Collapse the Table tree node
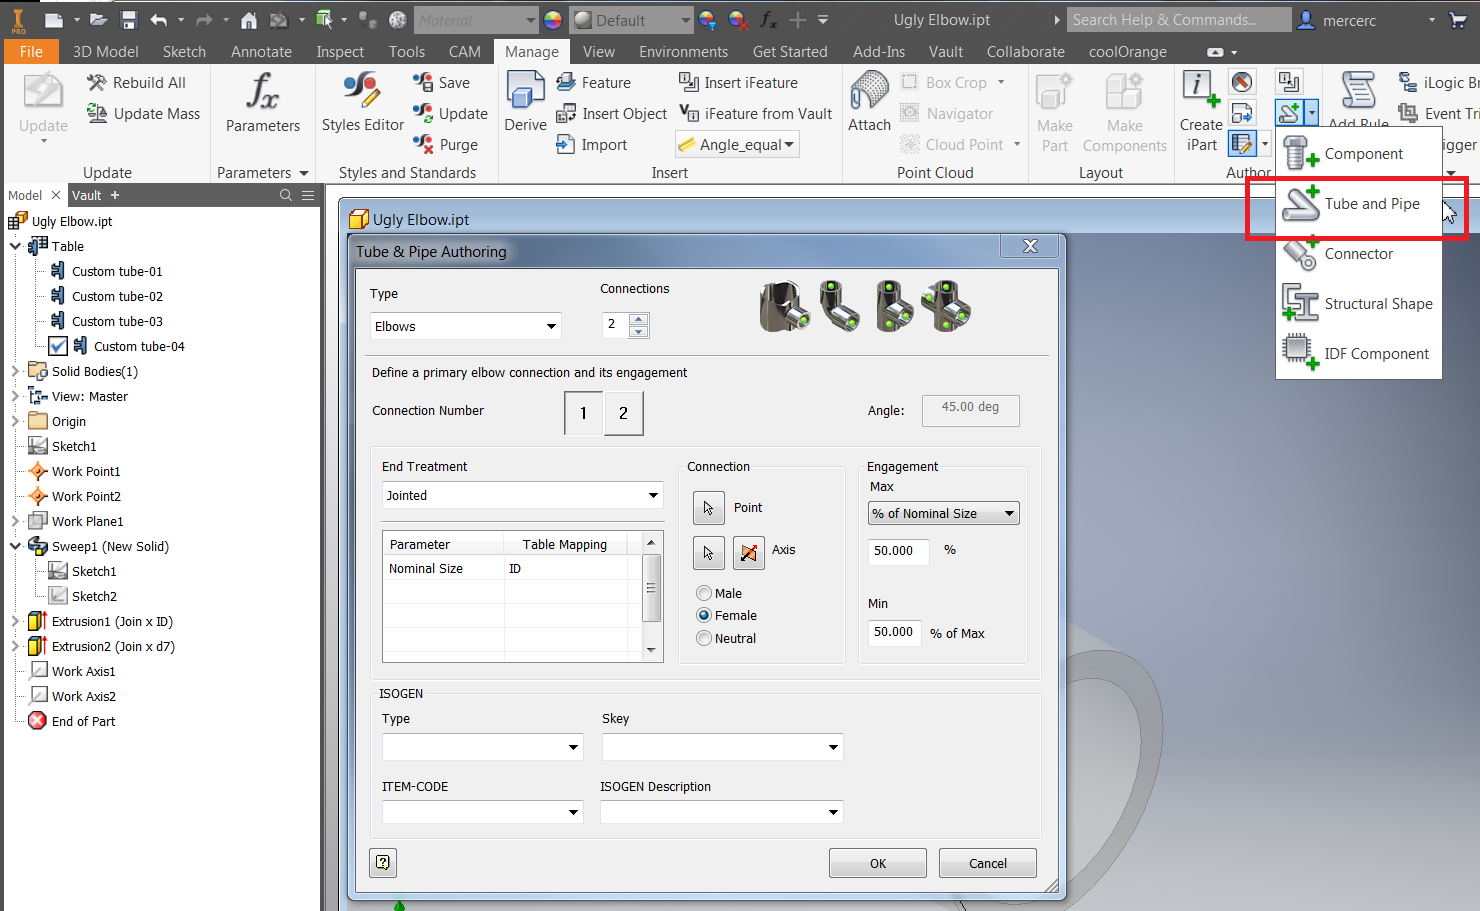 tap(16, 246)
